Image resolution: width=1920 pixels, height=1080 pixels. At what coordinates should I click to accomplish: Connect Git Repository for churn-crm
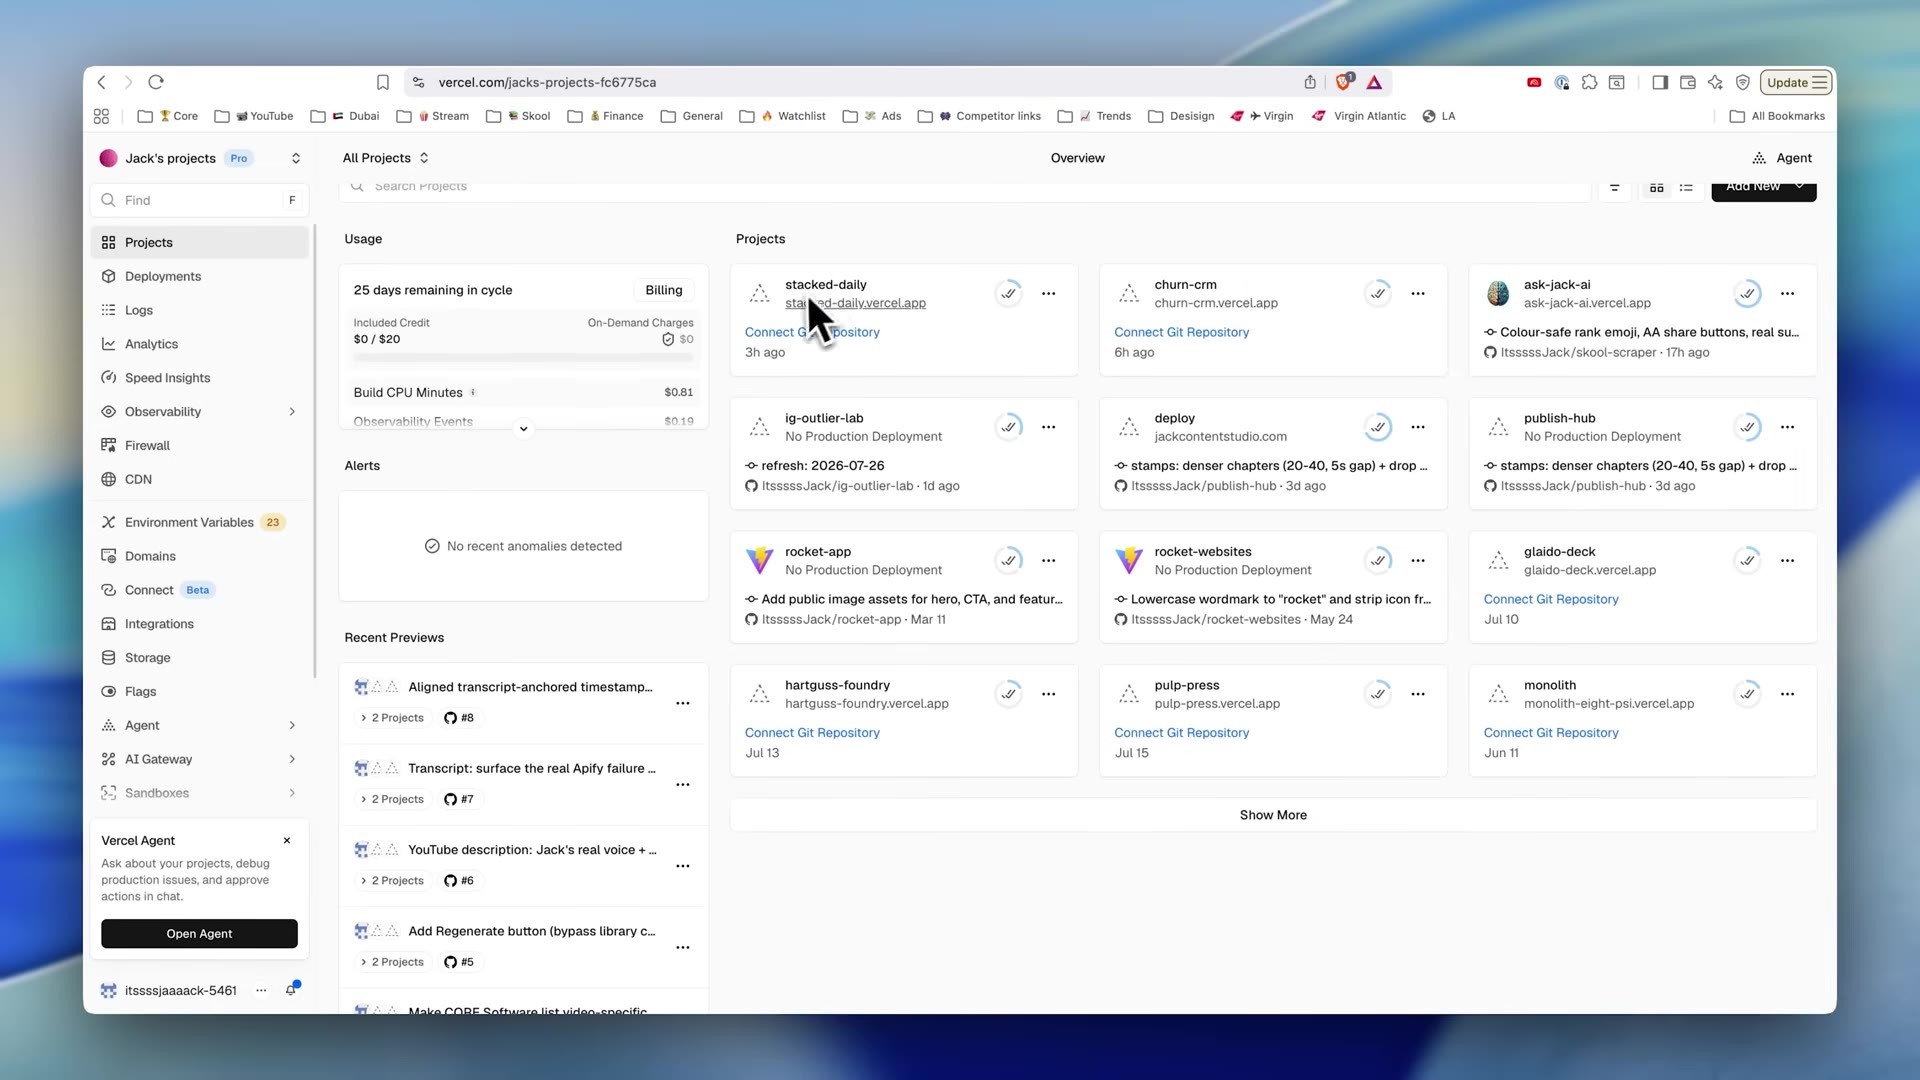(1181, 332)
